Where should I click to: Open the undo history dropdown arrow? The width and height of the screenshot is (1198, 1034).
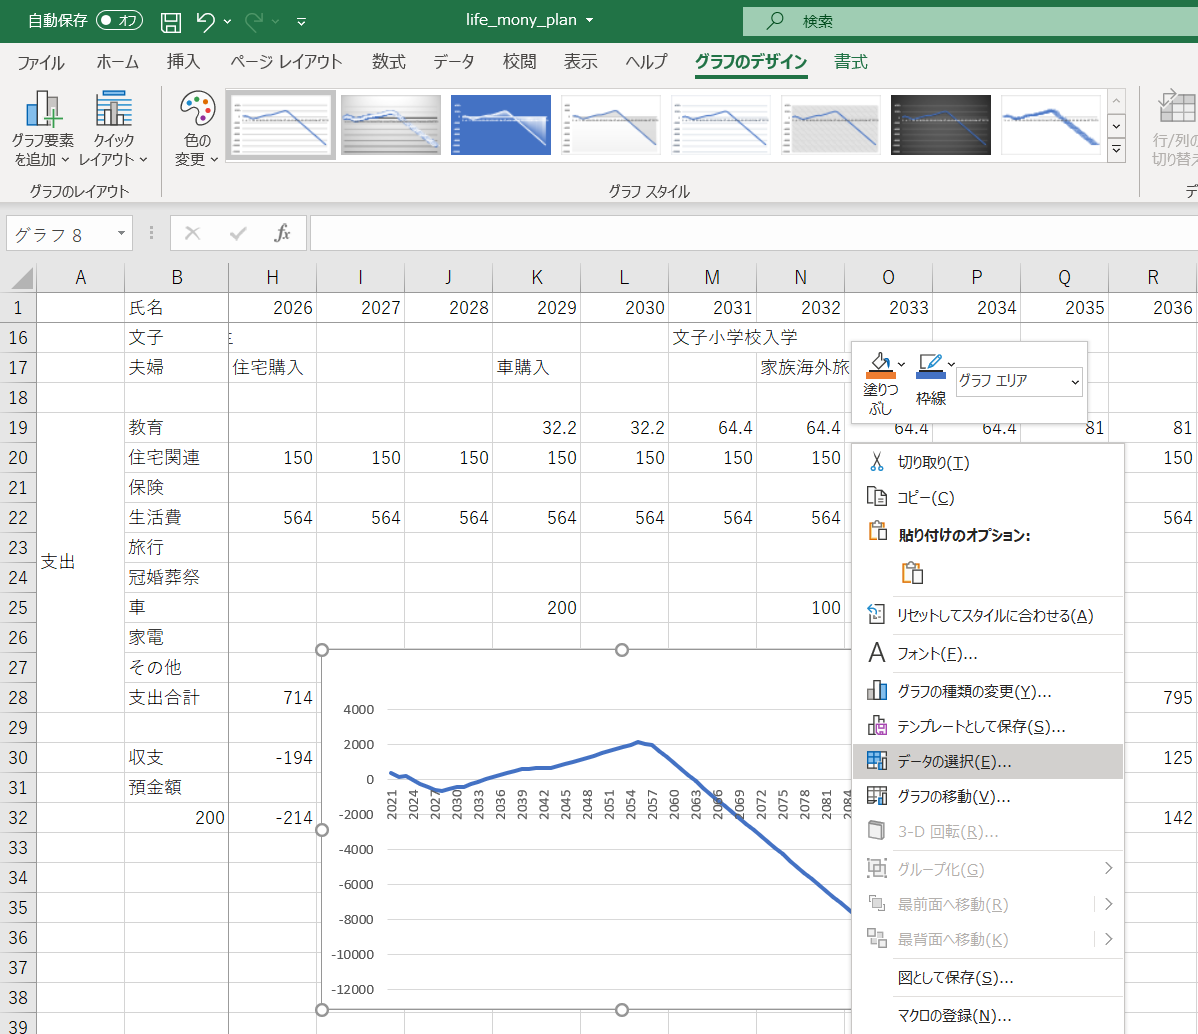point(227,21)
